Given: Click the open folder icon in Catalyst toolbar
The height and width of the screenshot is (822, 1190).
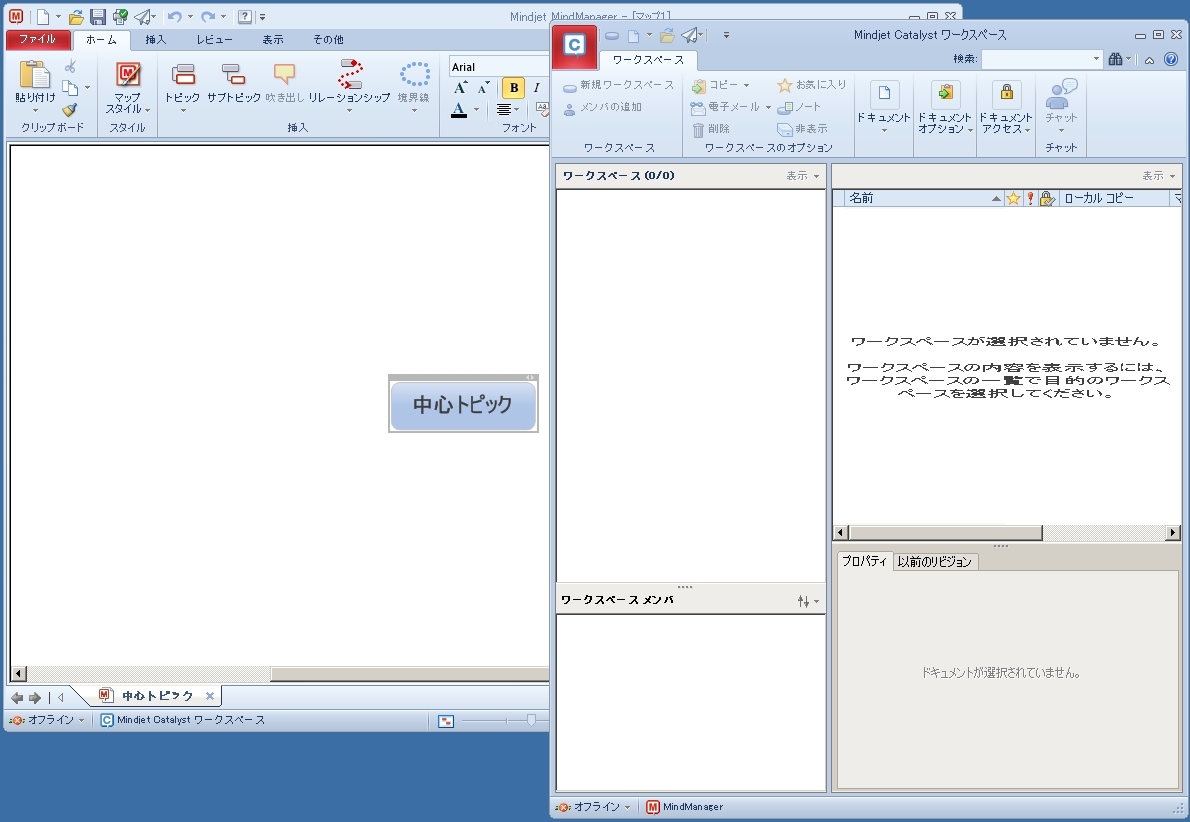Looking at the screenshot, I should [x=667, y=36].
